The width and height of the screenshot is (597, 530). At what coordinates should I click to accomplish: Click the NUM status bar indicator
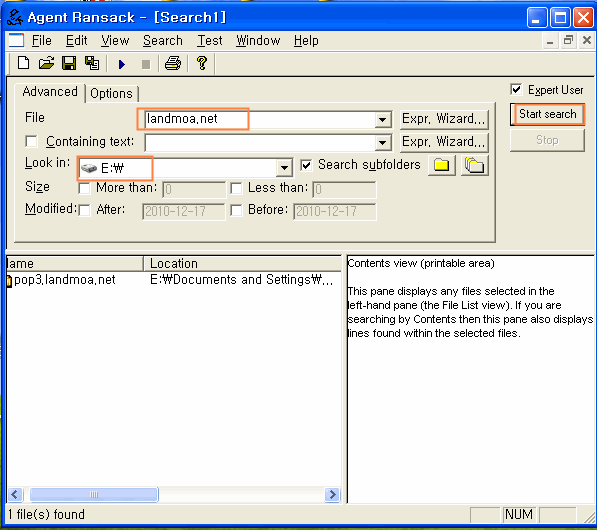tap(519, 515)
